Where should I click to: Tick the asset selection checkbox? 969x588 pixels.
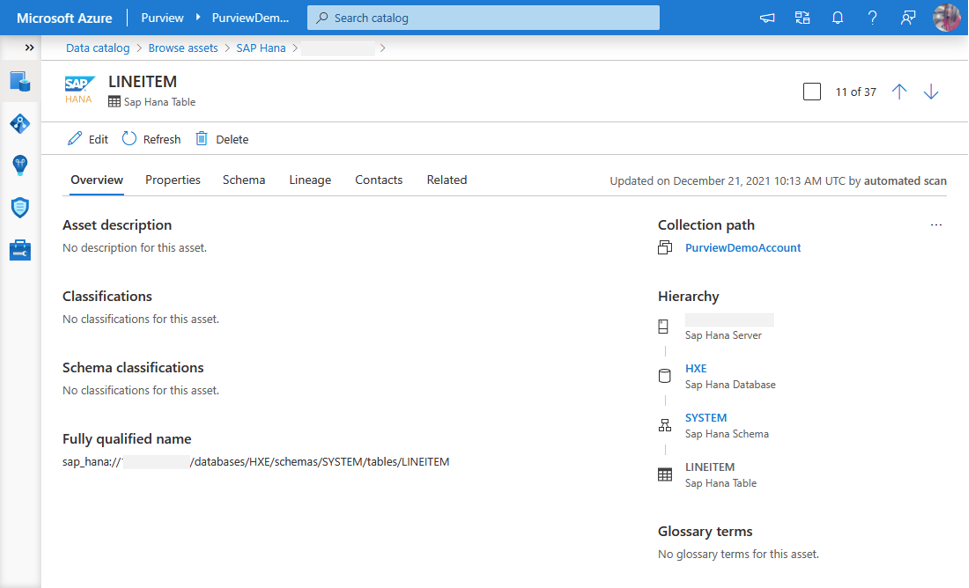coord(812,92)
